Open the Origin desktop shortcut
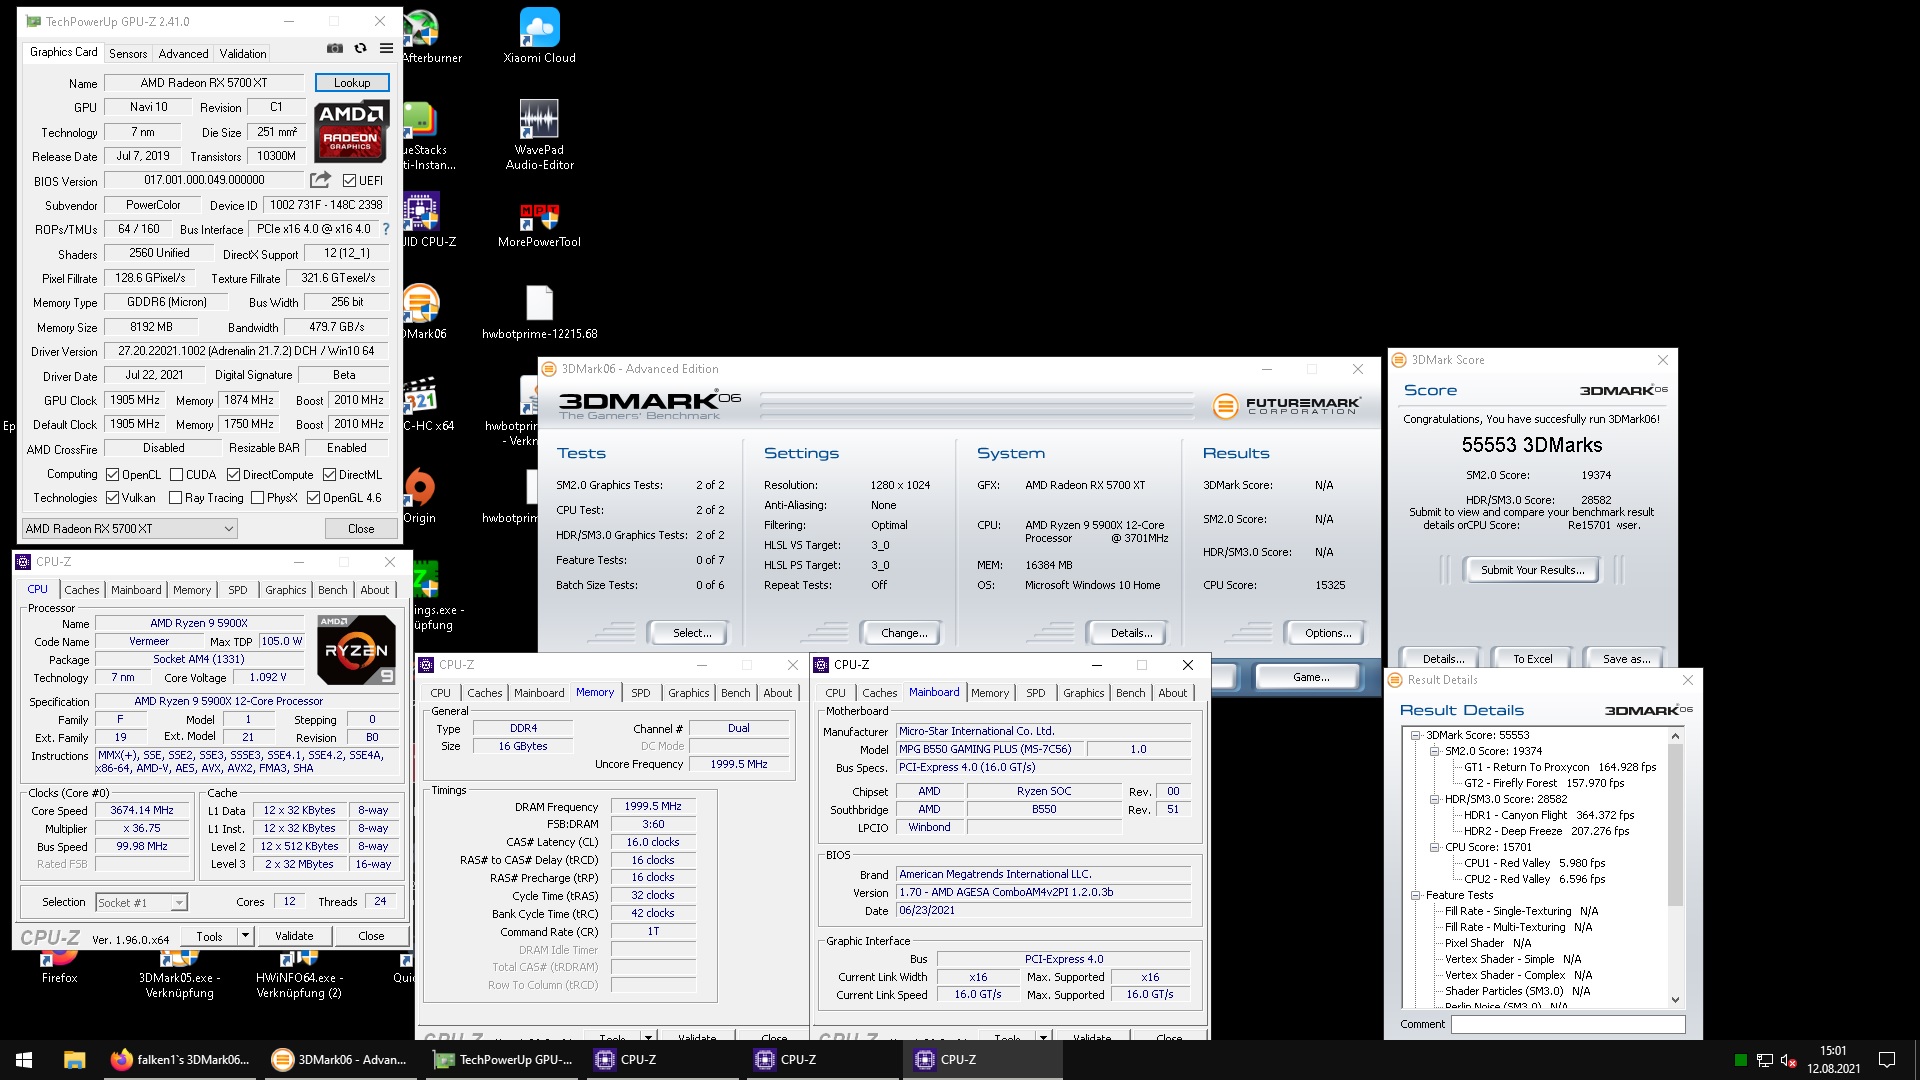This screenshot has width=1920, height=1080. (420, 497)
